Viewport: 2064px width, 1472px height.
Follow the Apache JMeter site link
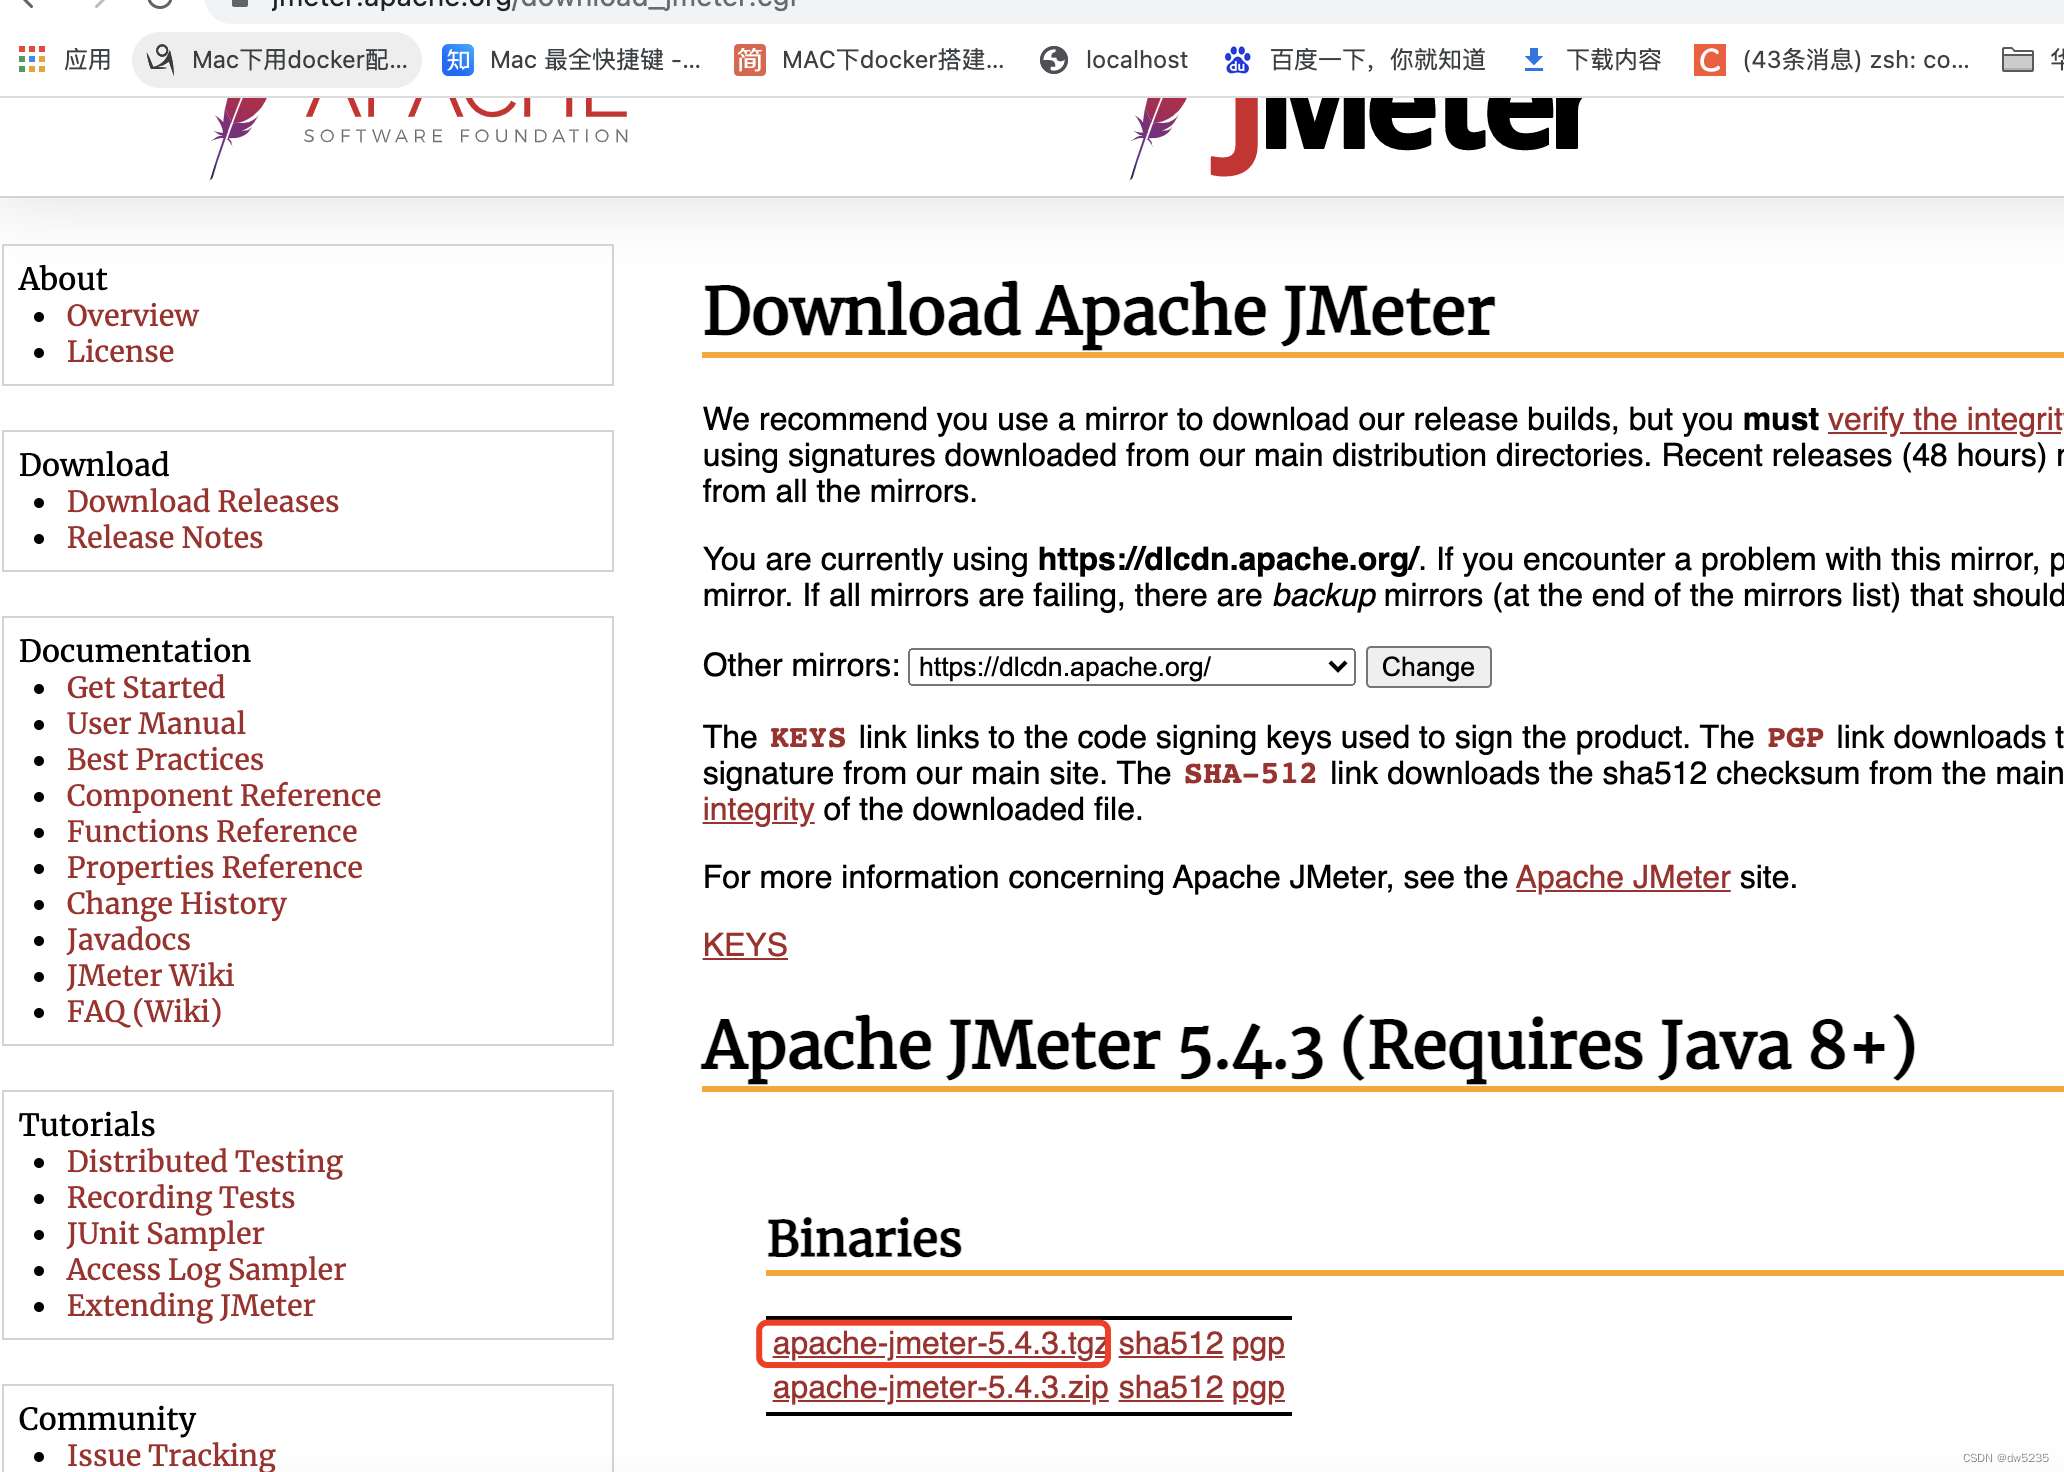1623,877
